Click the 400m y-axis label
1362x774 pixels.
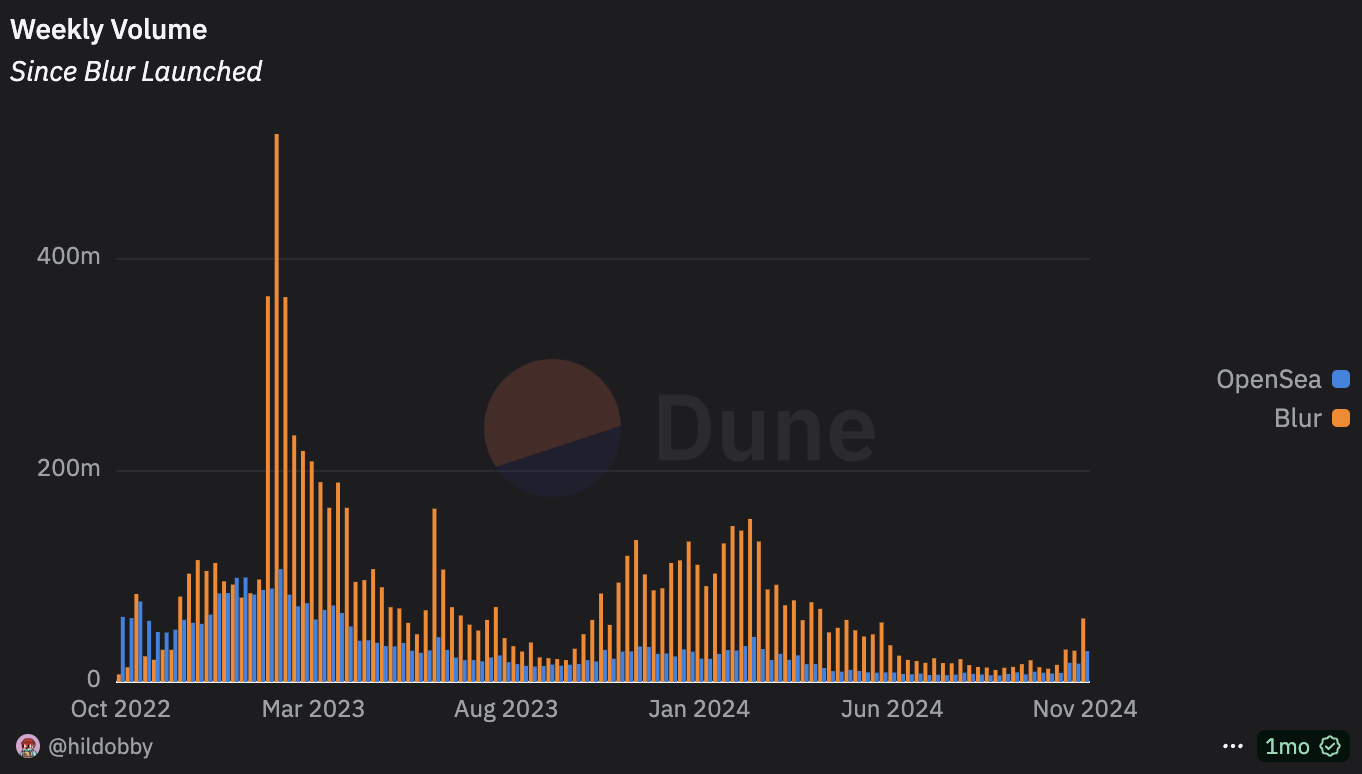[x=69, y=256]
